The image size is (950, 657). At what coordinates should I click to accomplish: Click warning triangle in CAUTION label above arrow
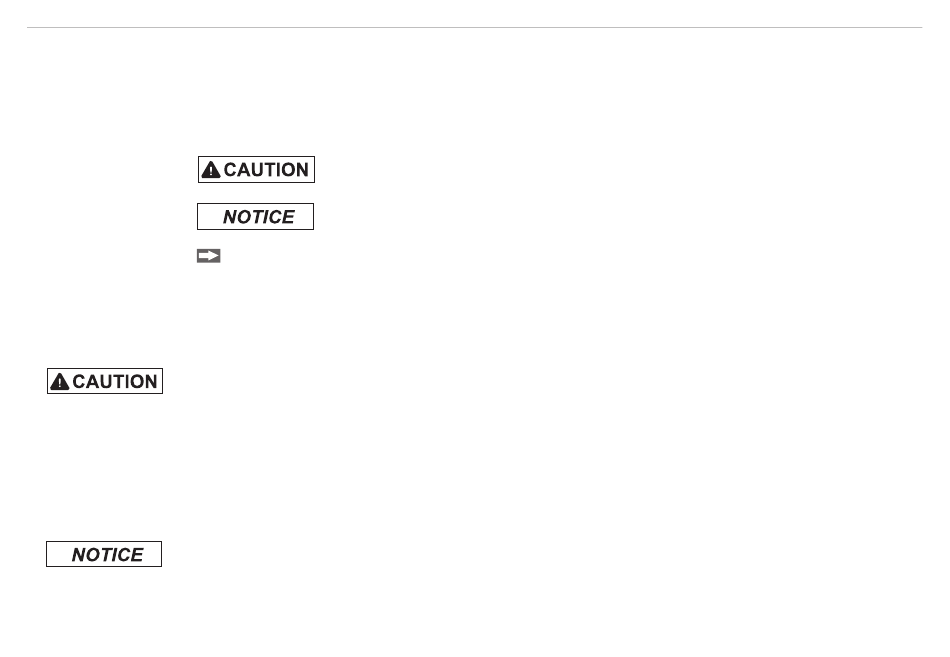tap(210, 170)
